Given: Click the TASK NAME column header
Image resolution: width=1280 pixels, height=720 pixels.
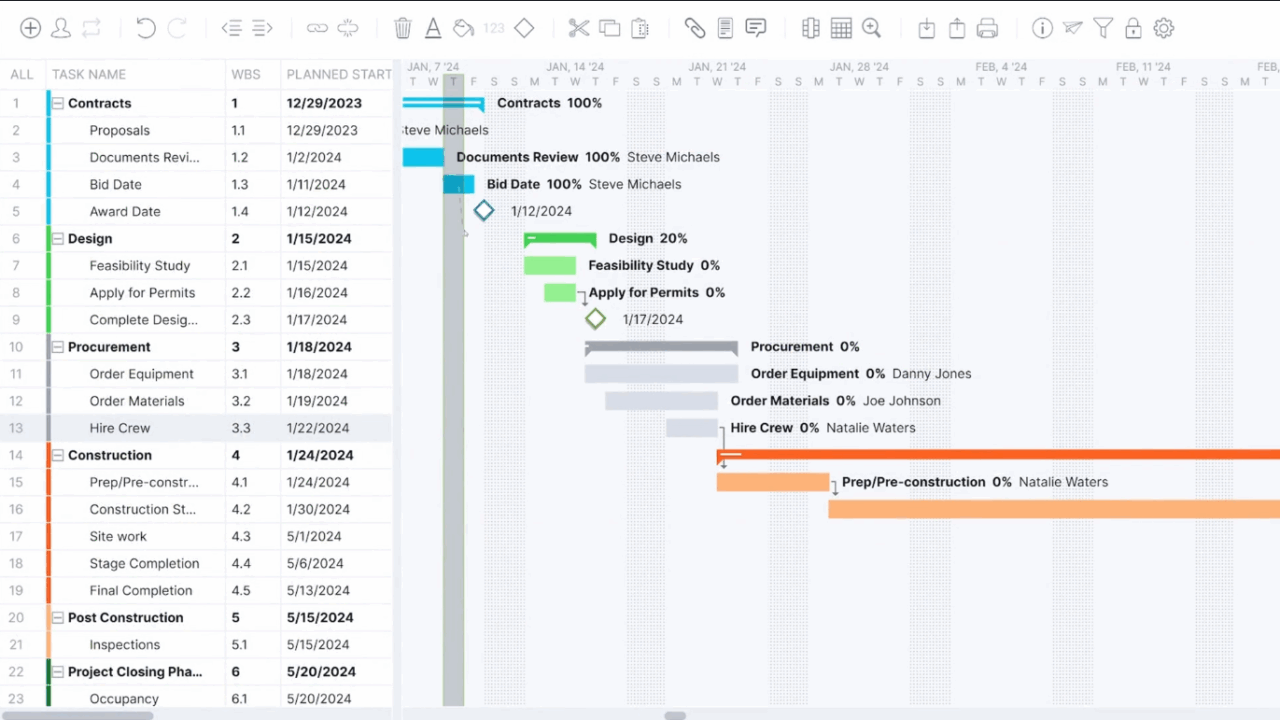Looking at the screenshot, I should pos(89,74).
